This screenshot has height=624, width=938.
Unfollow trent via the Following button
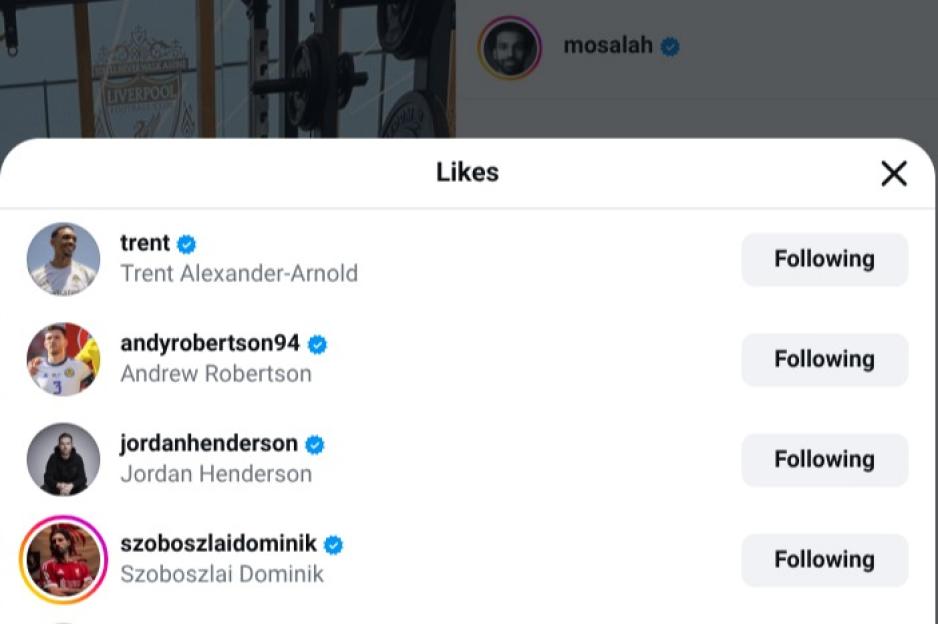point(824,259)
